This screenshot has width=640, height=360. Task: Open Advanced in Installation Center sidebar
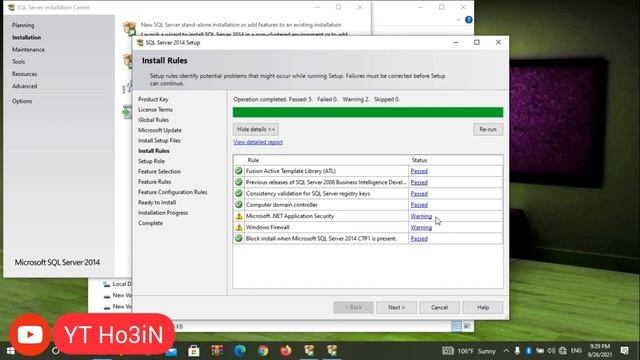point(24,87)
